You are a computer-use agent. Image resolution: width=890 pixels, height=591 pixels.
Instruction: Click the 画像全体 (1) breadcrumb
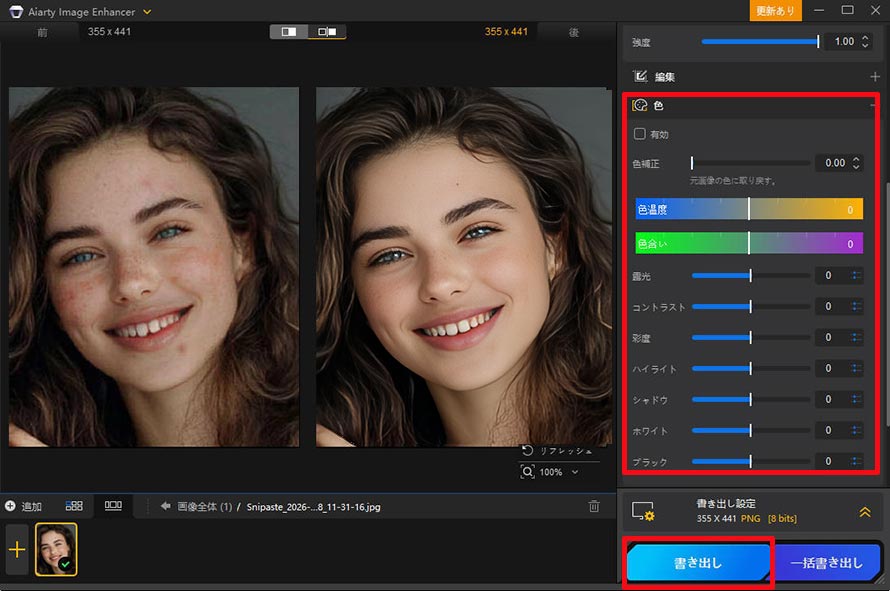(x=204, y=506)
